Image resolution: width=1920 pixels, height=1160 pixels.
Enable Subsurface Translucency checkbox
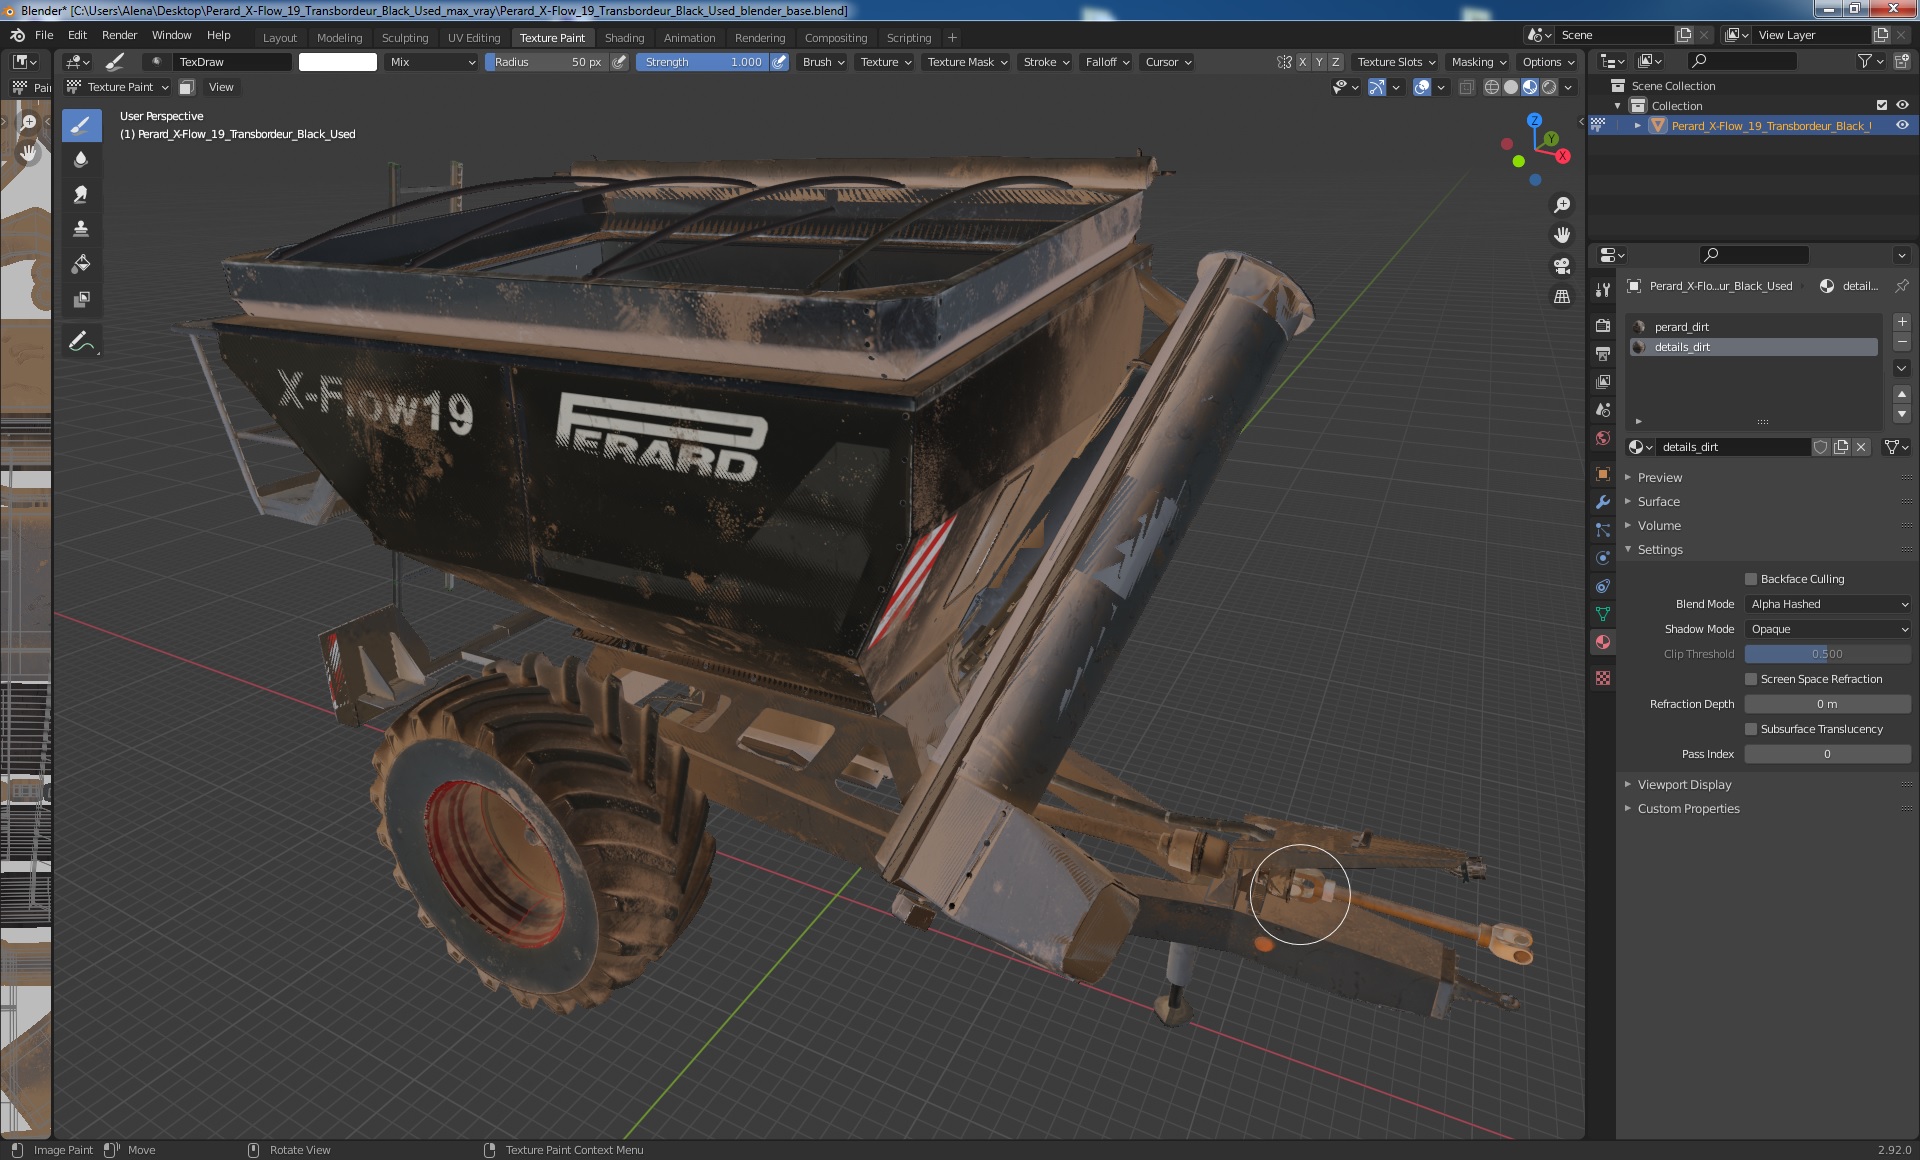(1751, 729)
